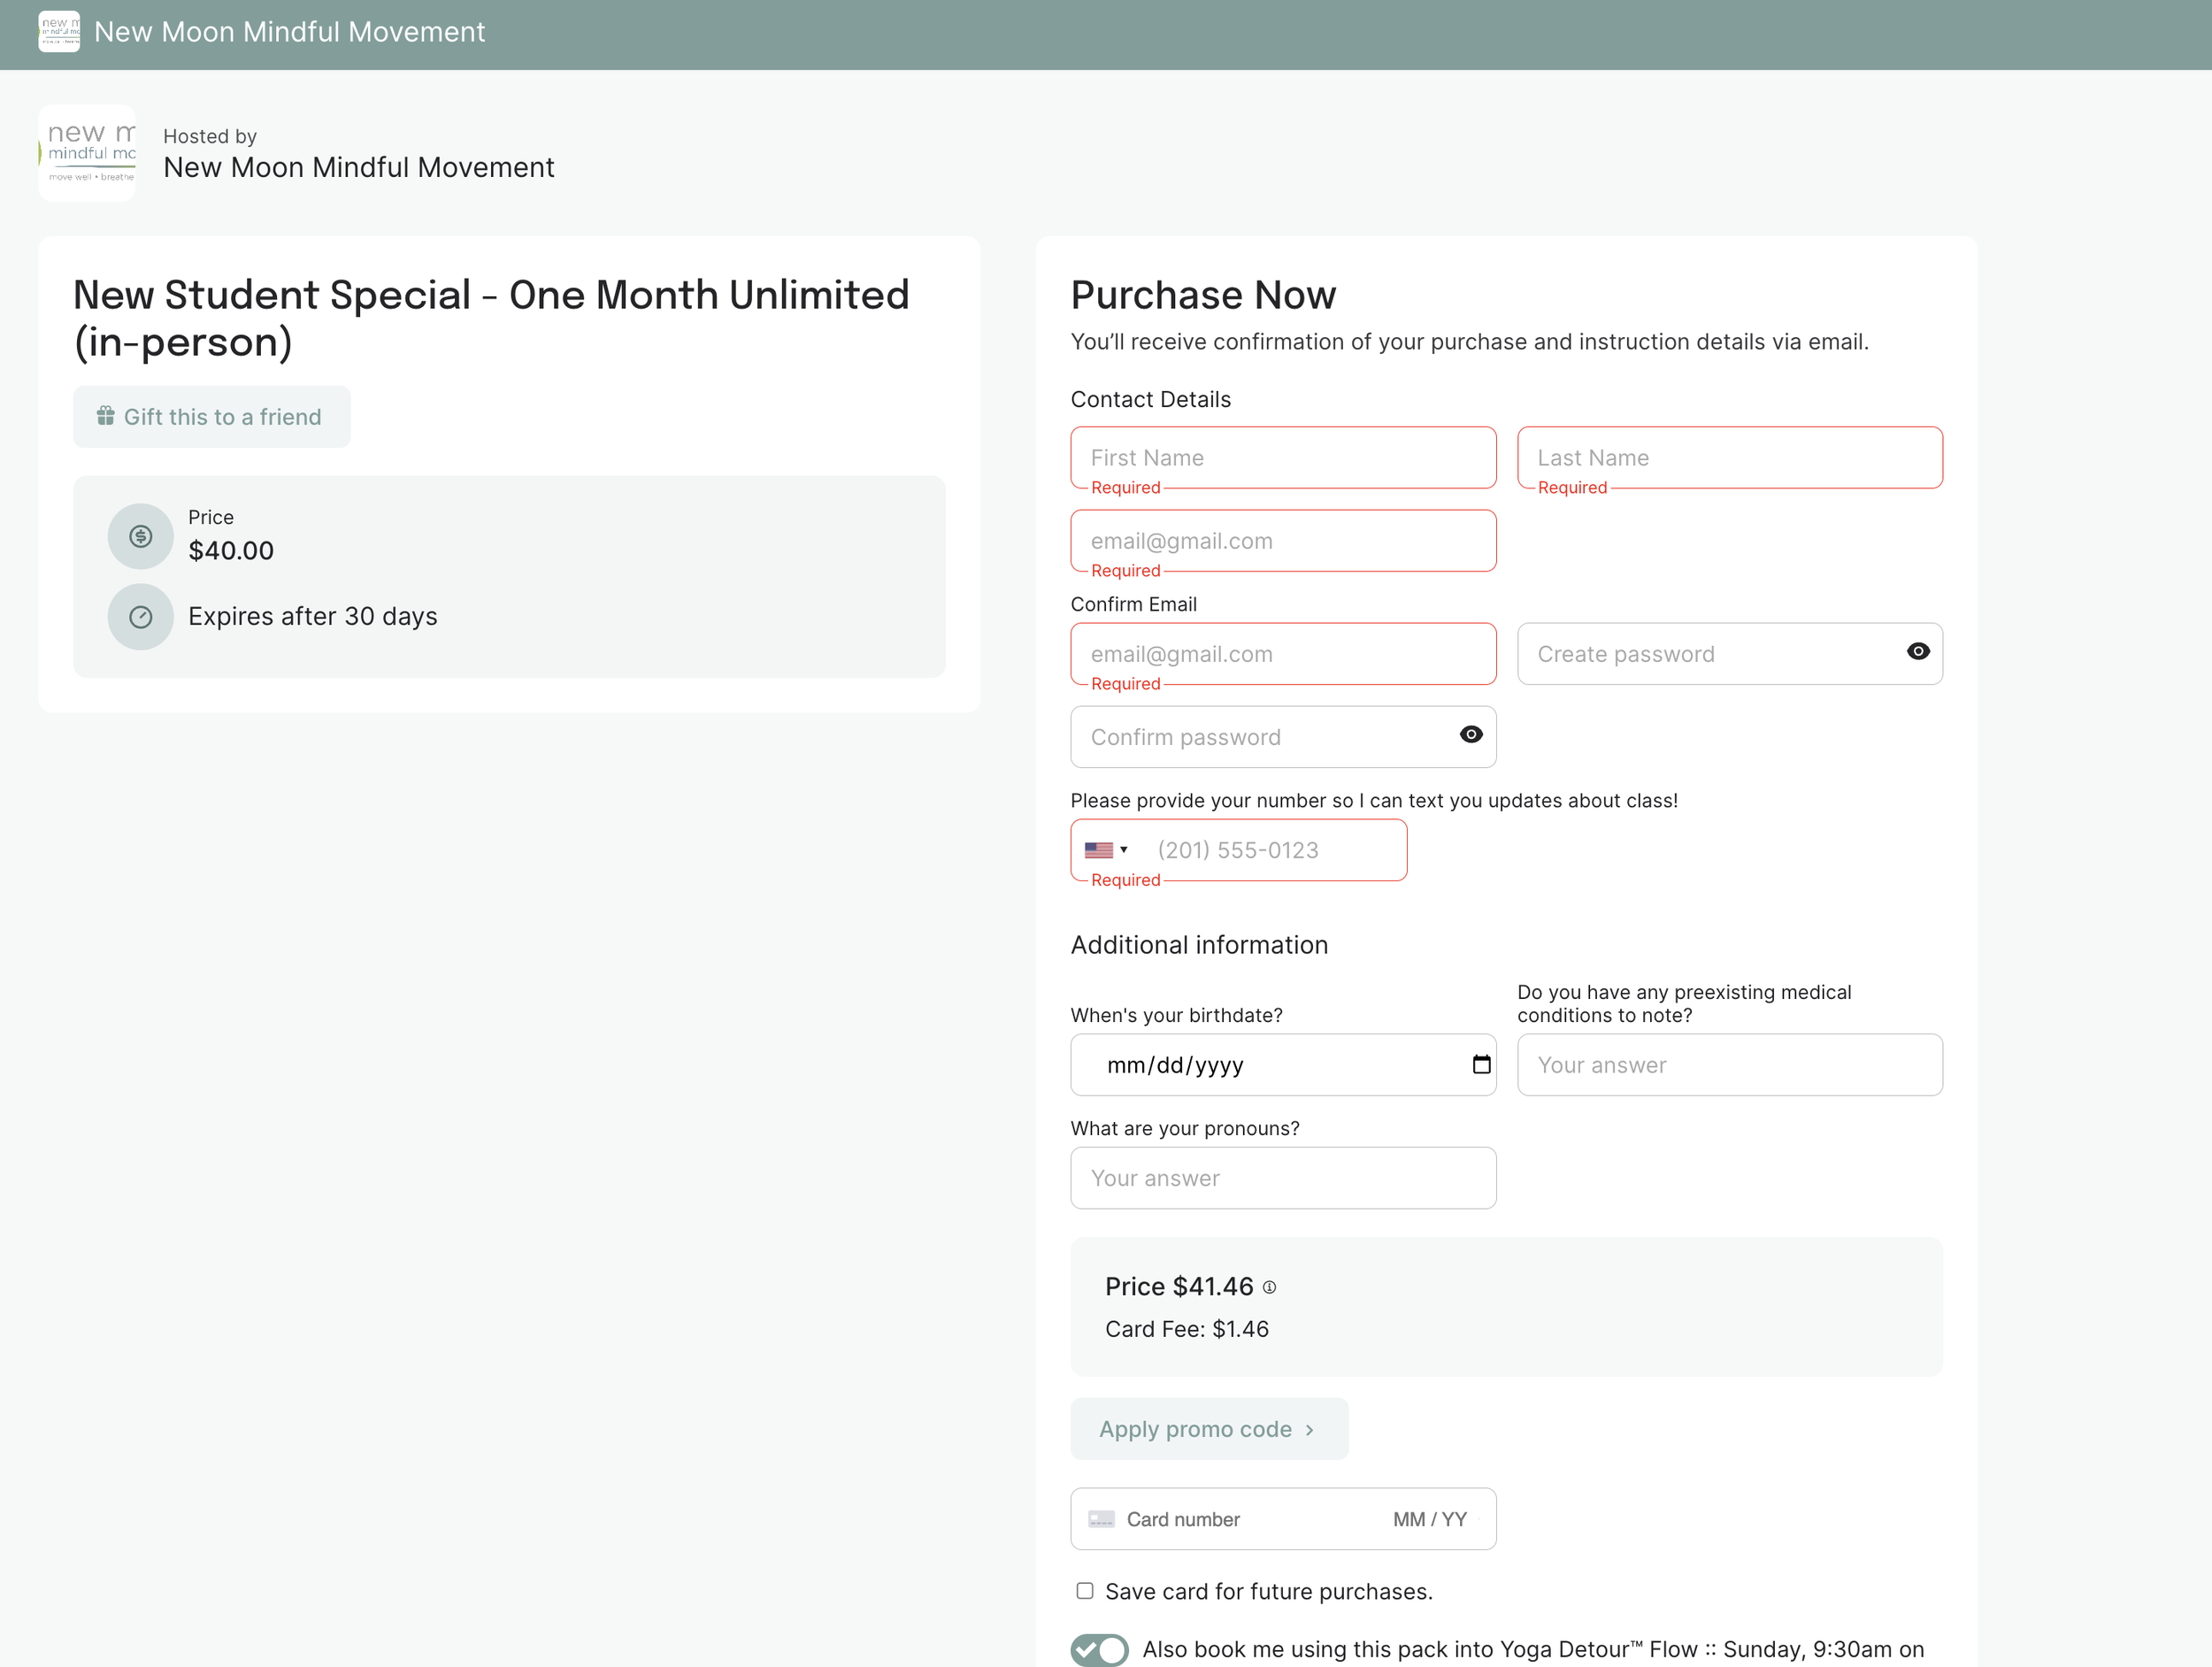Toggle off the Also book me switch

pos(1099,1650)
